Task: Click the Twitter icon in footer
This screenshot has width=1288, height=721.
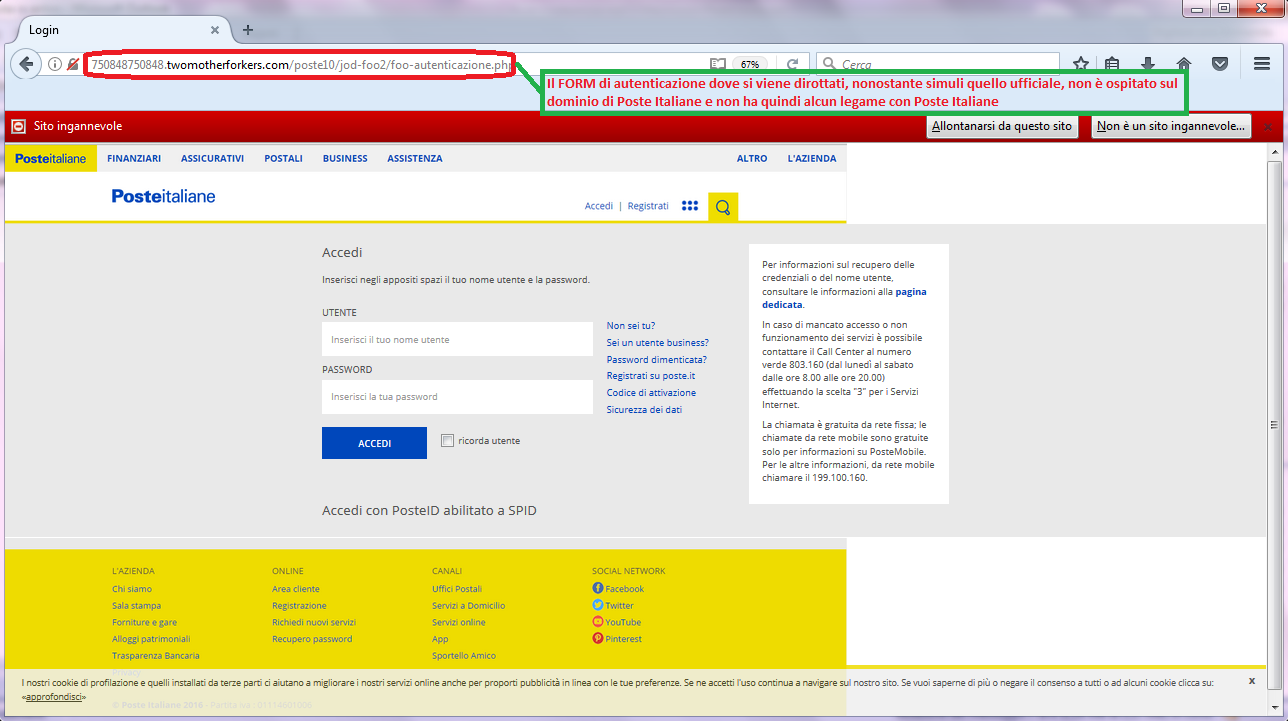Action: click(x=598, y=605)
